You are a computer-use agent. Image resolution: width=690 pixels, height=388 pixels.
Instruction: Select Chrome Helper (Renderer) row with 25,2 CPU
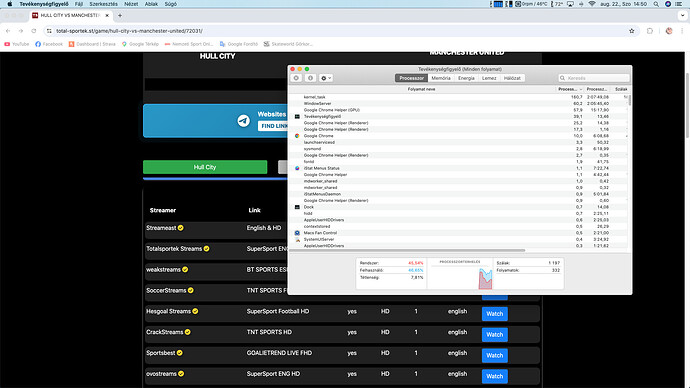pyautogui.click(x=458, y=123)
